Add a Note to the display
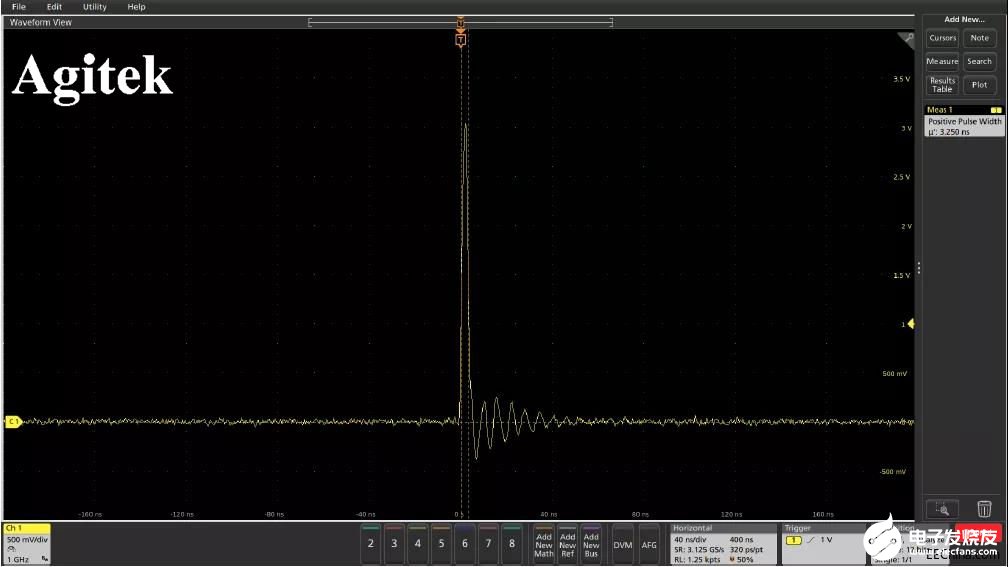The width and height of the screenshot is (1008, 567). [x=979, y=38]
